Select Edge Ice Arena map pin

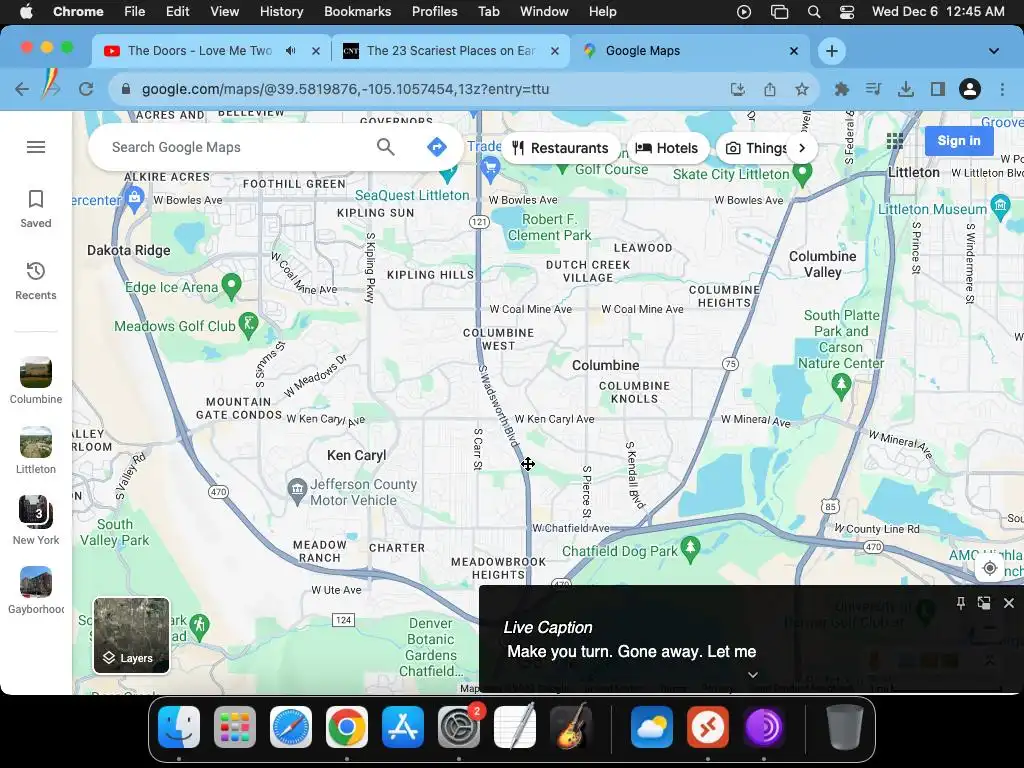tap(231, 286)
